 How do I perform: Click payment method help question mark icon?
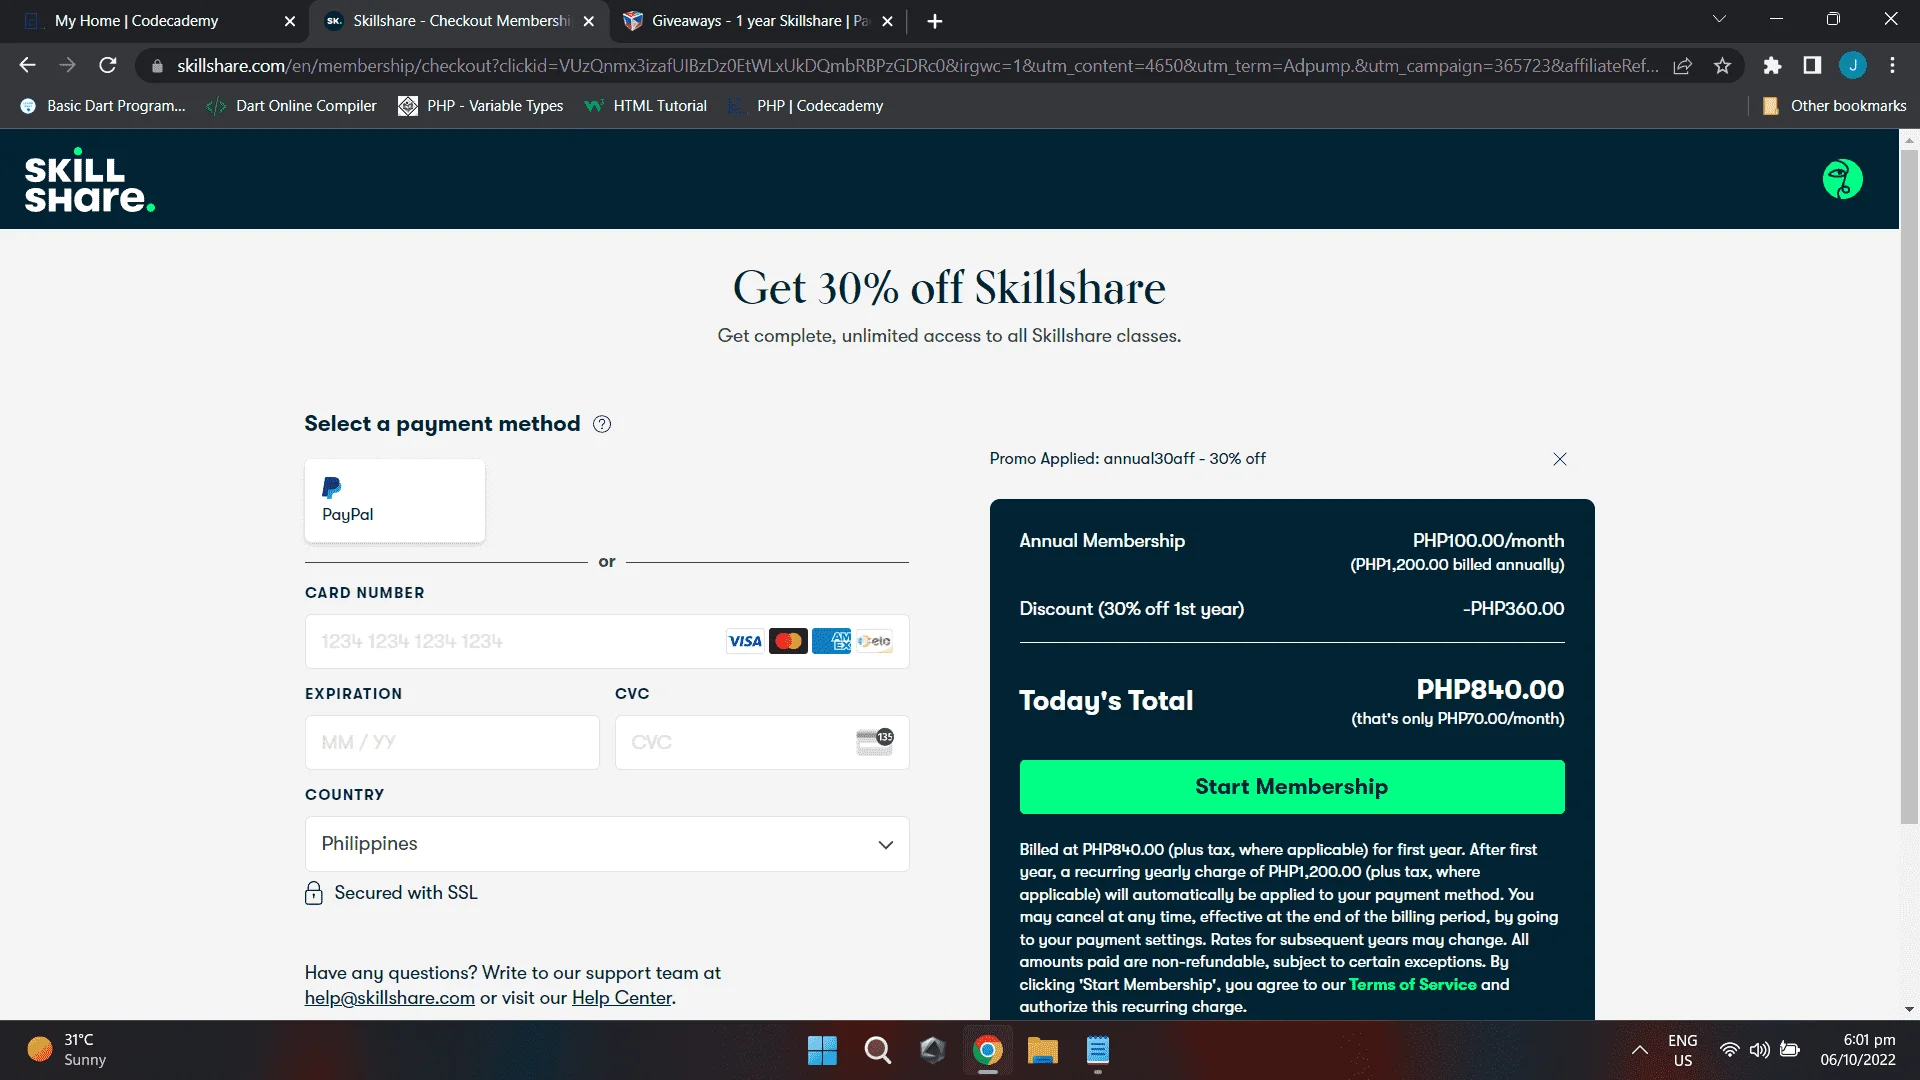602,424
